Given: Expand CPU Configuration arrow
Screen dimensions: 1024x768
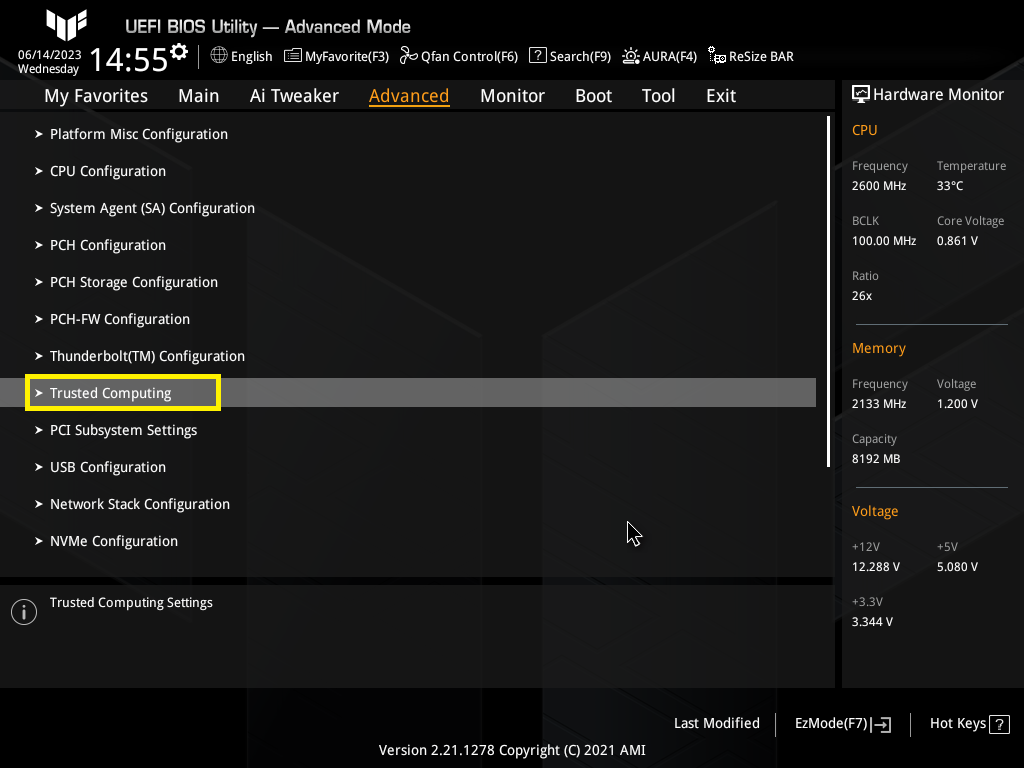Looking at the screenshot, I should tap(39, 171).
